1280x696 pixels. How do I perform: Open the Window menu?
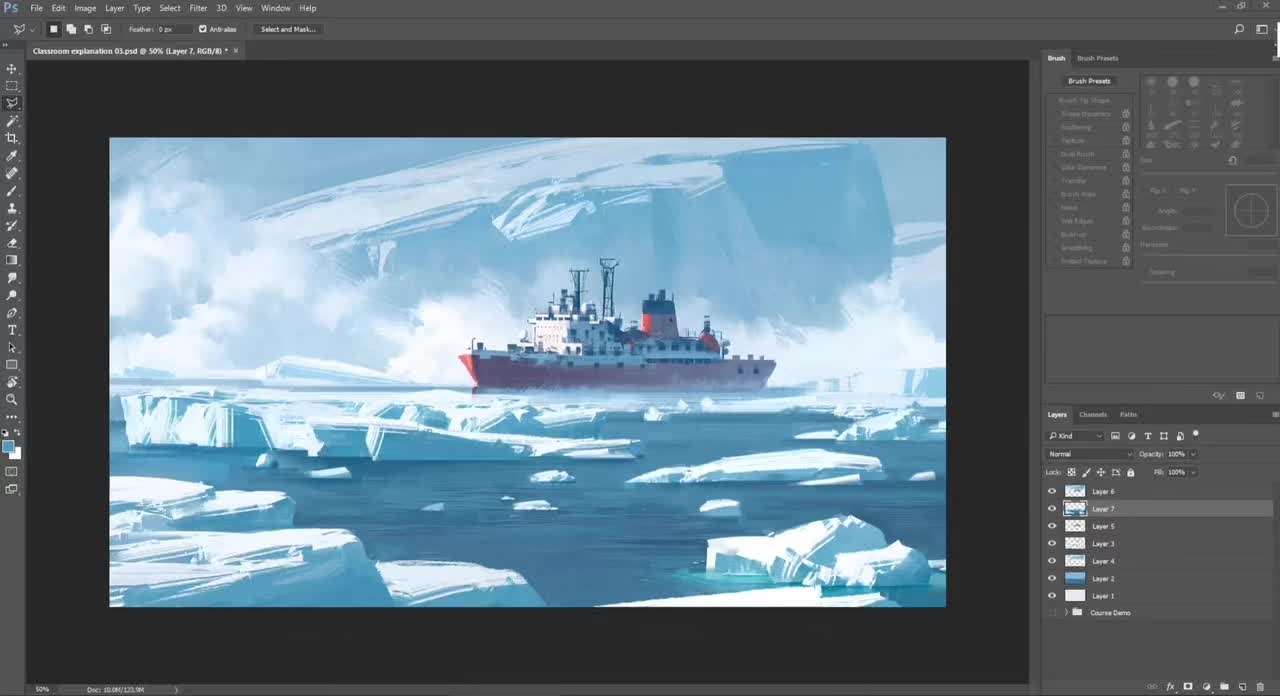tap(276, 8)
